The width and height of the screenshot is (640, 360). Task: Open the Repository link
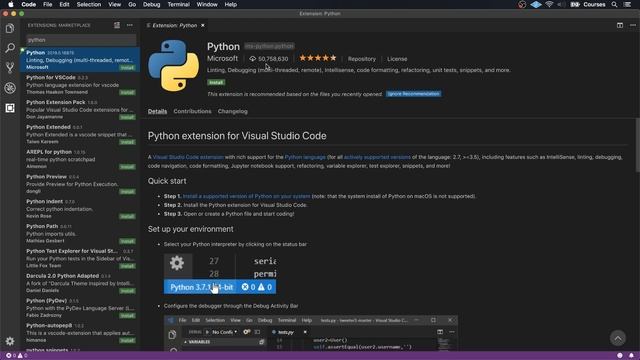point(362,59)
